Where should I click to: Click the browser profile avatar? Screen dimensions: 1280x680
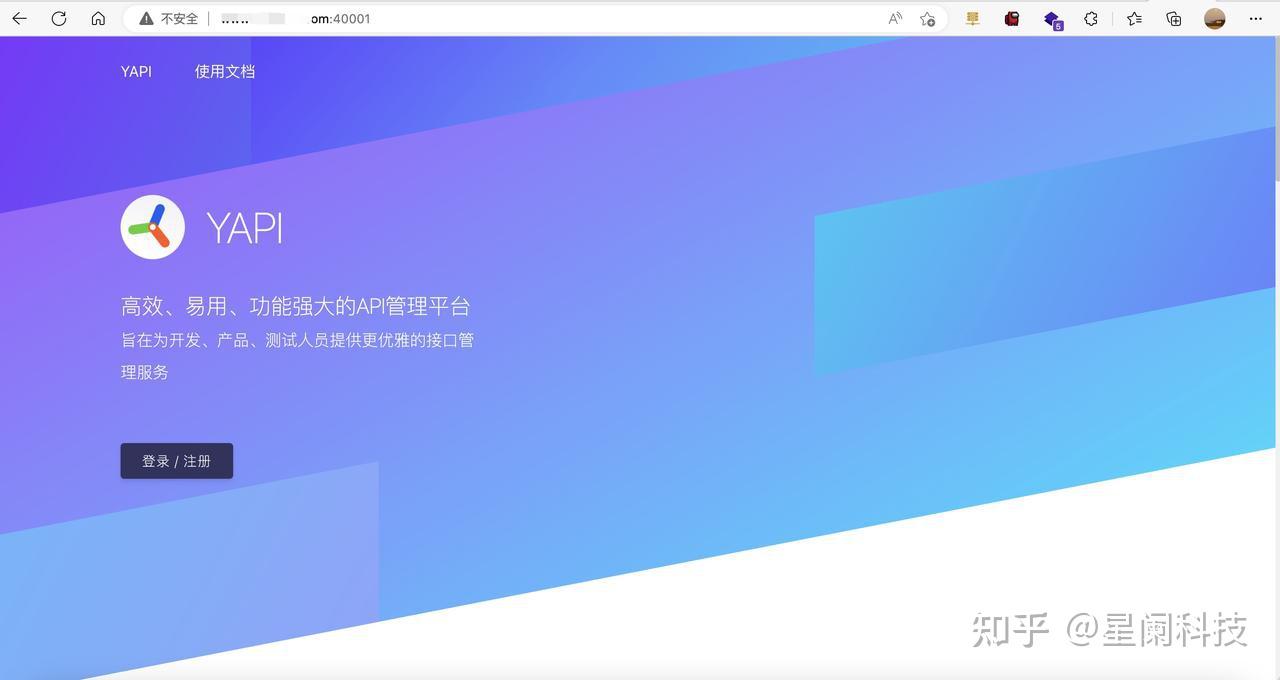1213,18
